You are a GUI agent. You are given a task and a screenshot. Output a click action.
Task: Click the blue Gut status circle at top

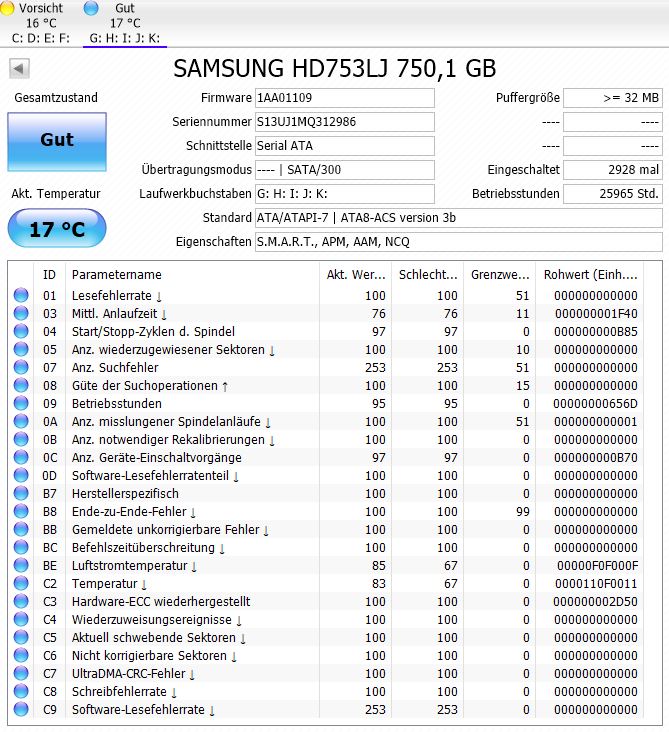pyautogui.click(x=91, y=8)
